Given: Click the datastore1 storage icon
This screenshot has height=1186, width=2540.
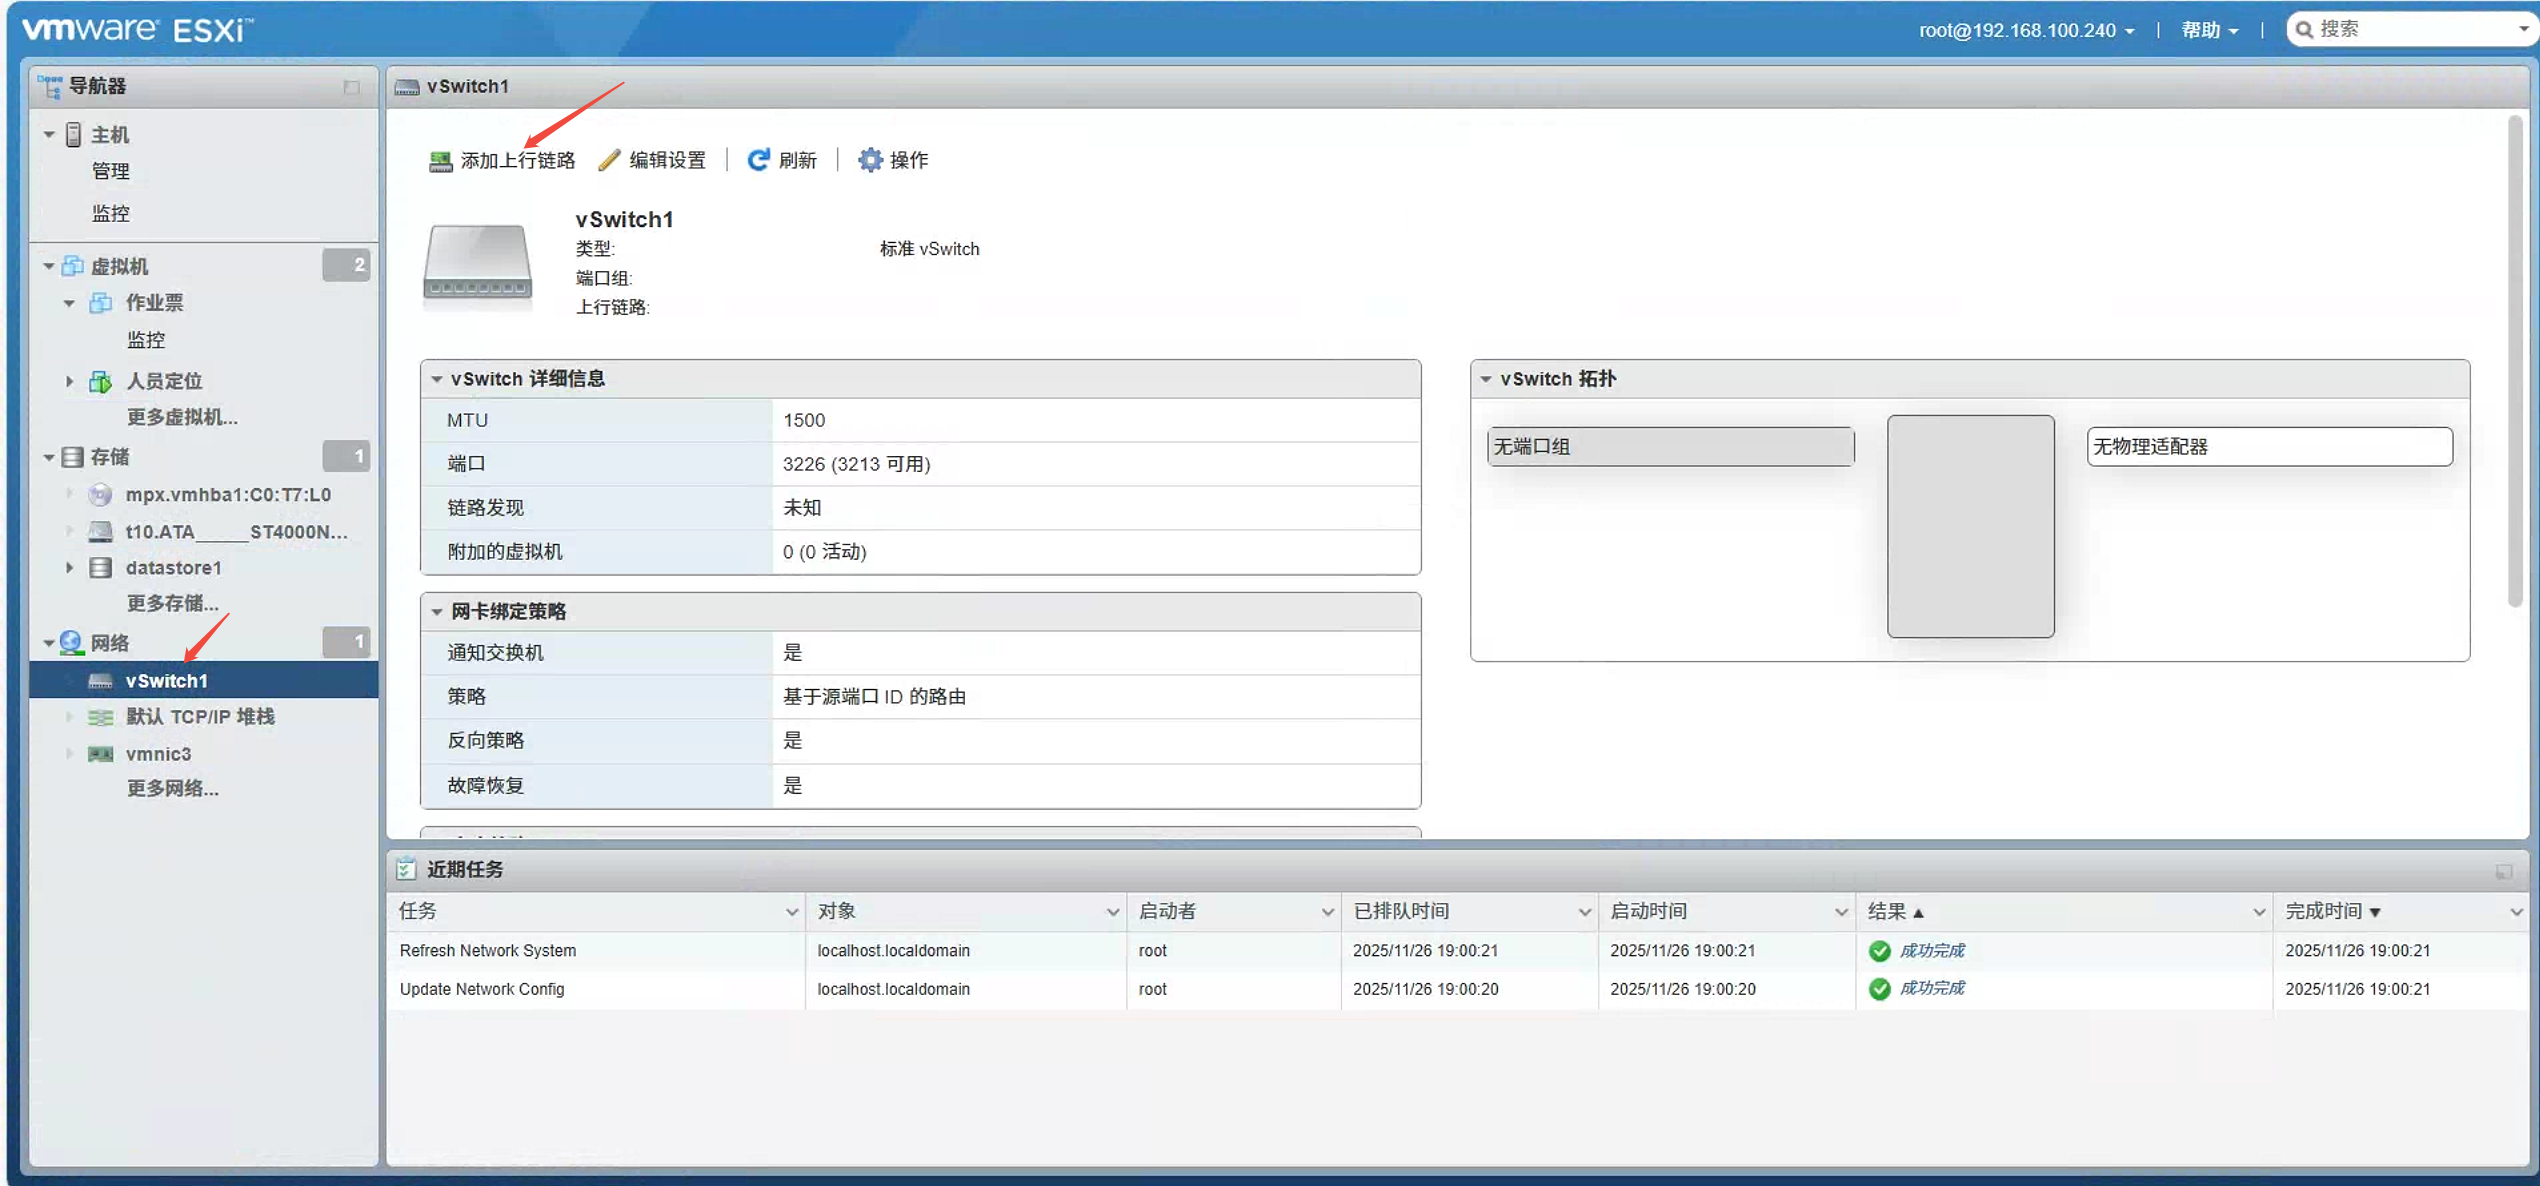Looking at the screenshot, I should [100, 568].
